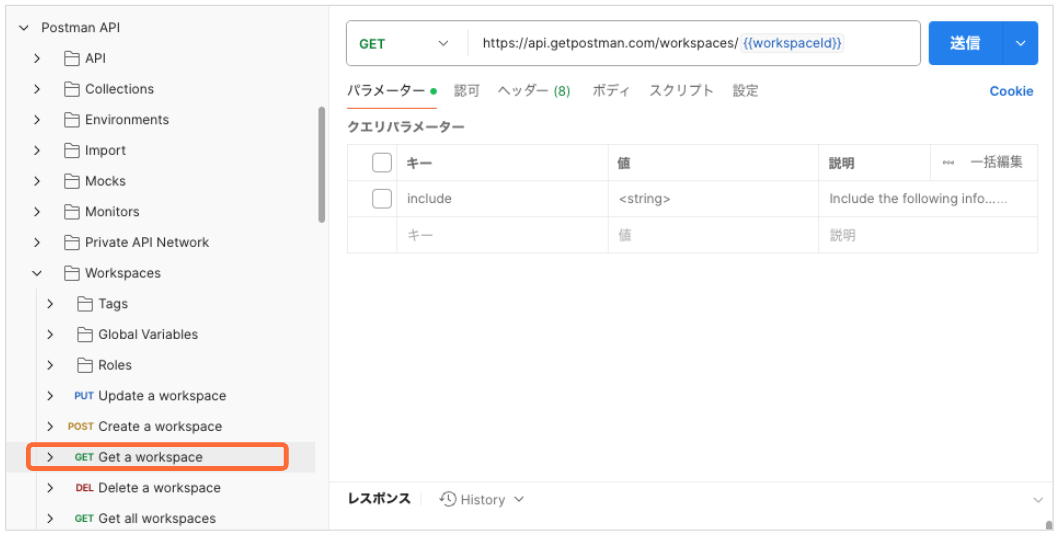Click the empty 説明 placeholder field

click(x=928, y=235)
